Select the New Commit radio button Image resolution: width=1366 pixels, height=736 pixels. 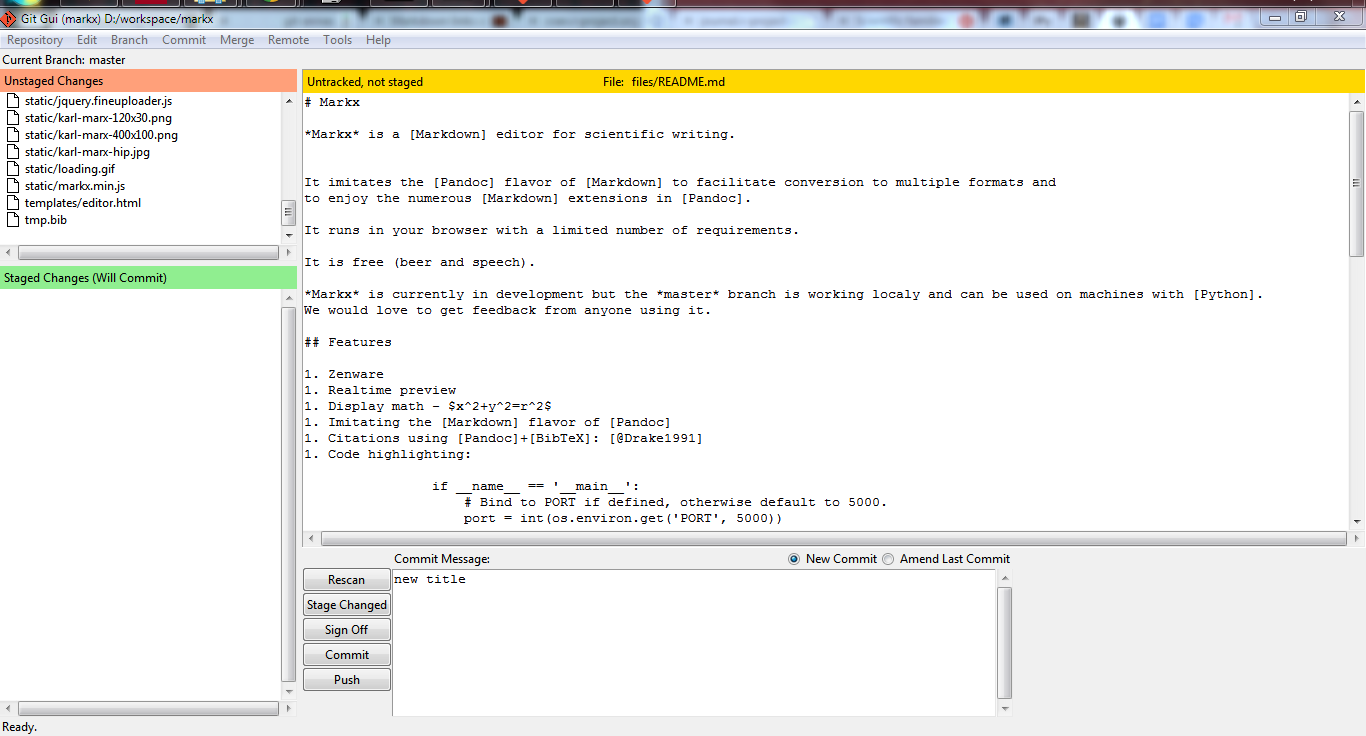coord(794,559)
